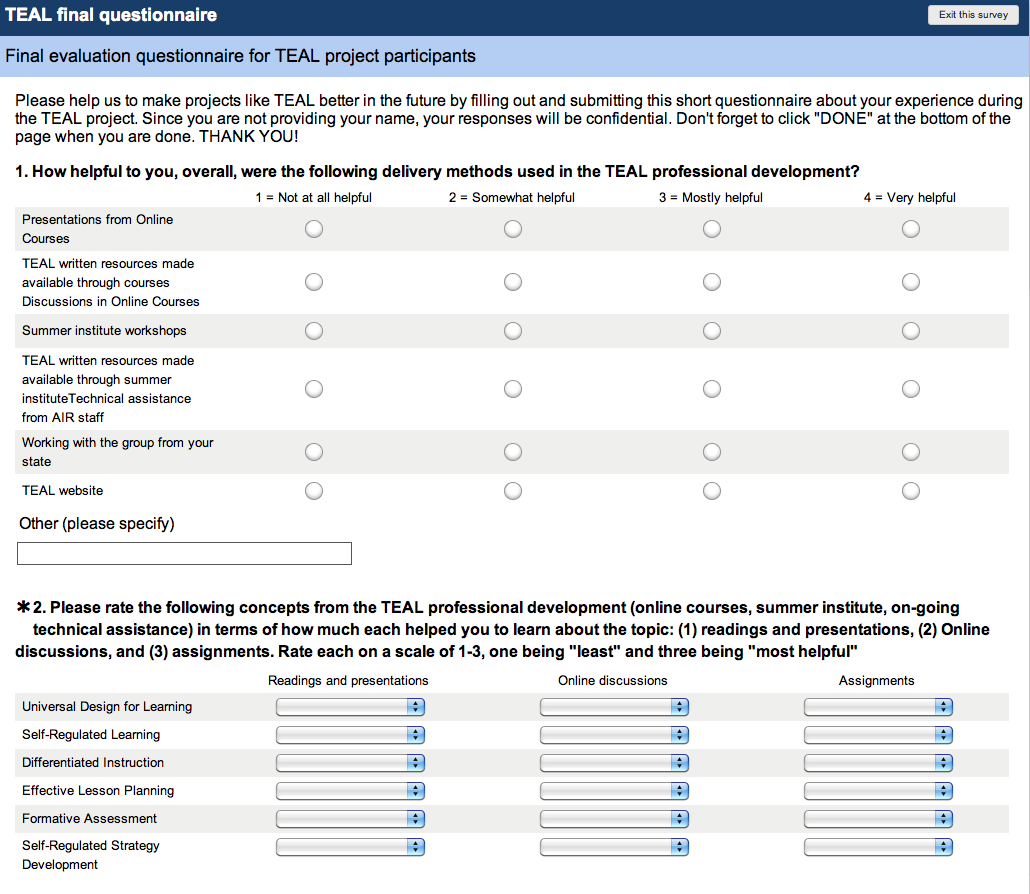Select Somewhat helpful for Summer institute workshops
This screenshot has width=1030, height=894.
(513, 331)
